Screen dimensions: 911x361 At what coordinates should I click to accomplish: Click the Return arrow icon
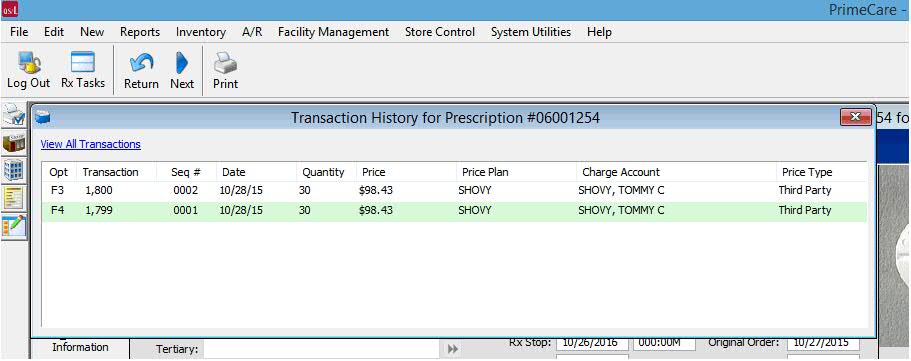coord(141,63)
